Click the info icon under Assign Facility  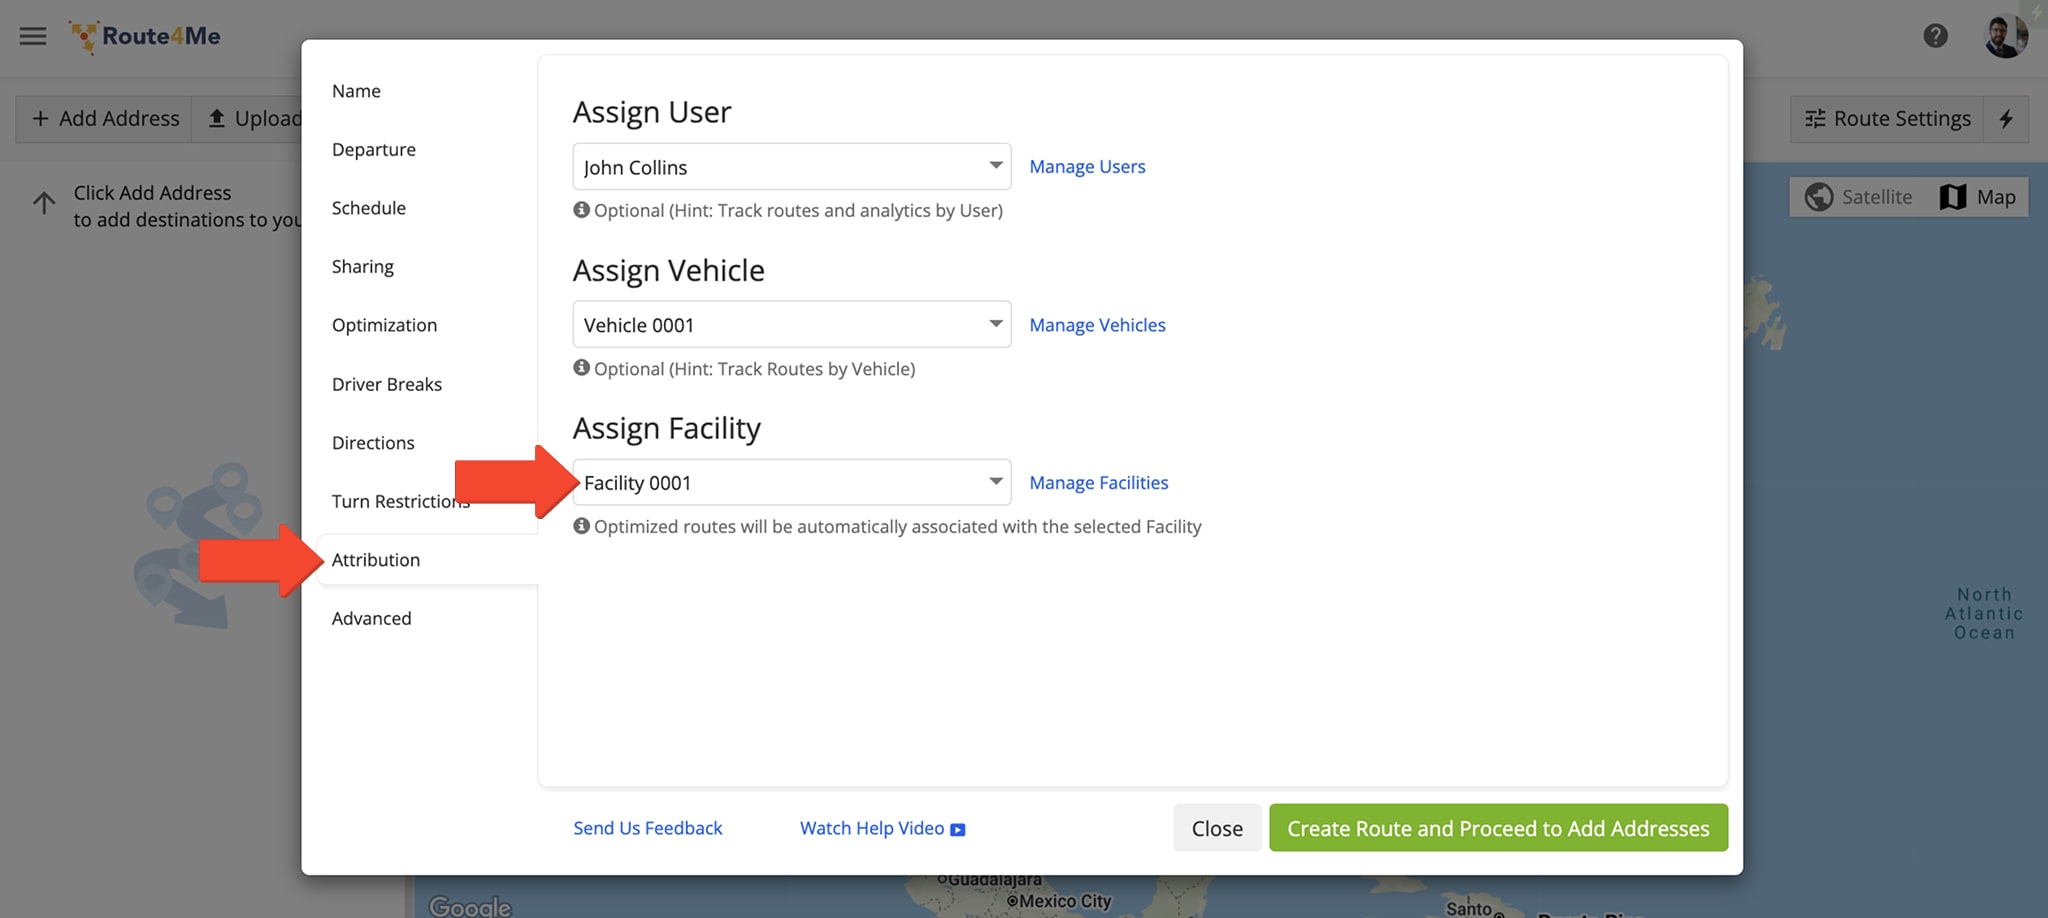(581, 526)
